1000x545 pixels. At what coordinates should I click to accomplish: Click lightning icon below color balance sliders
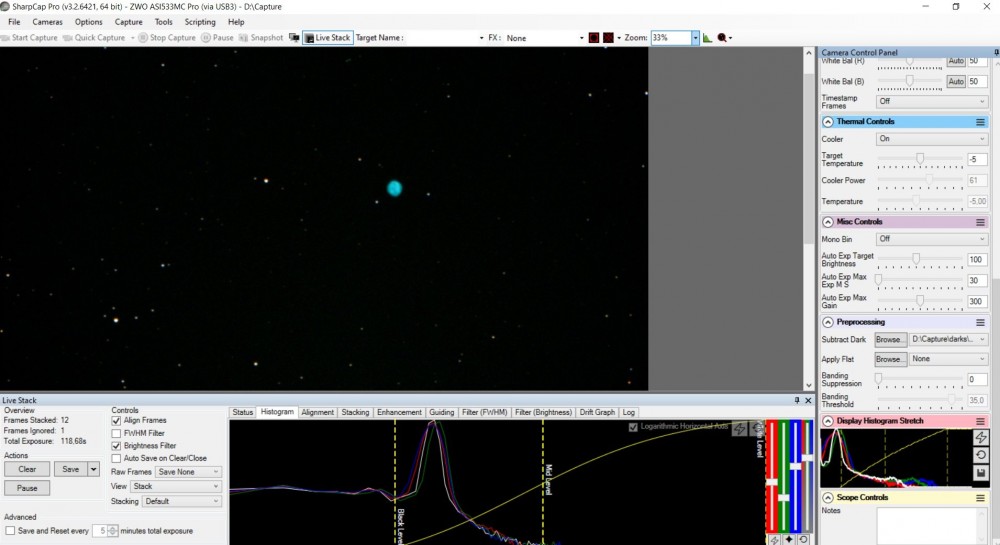[x=774, y=539]
